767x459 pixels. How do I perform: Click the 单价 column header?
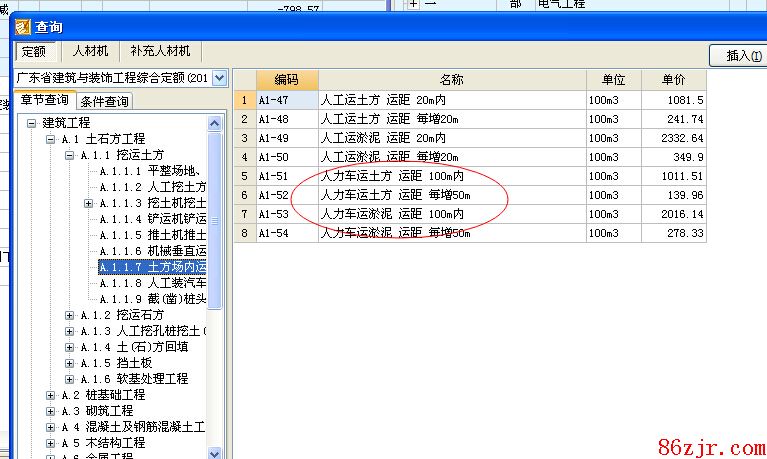point(673,80)
